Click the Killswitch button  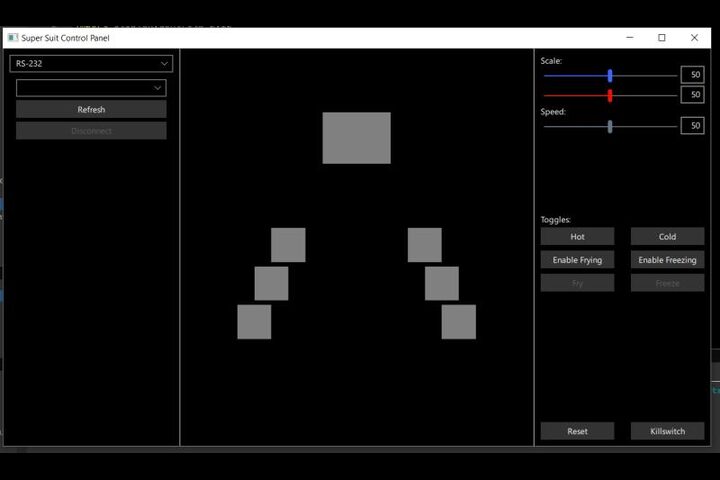click(667, 431)
